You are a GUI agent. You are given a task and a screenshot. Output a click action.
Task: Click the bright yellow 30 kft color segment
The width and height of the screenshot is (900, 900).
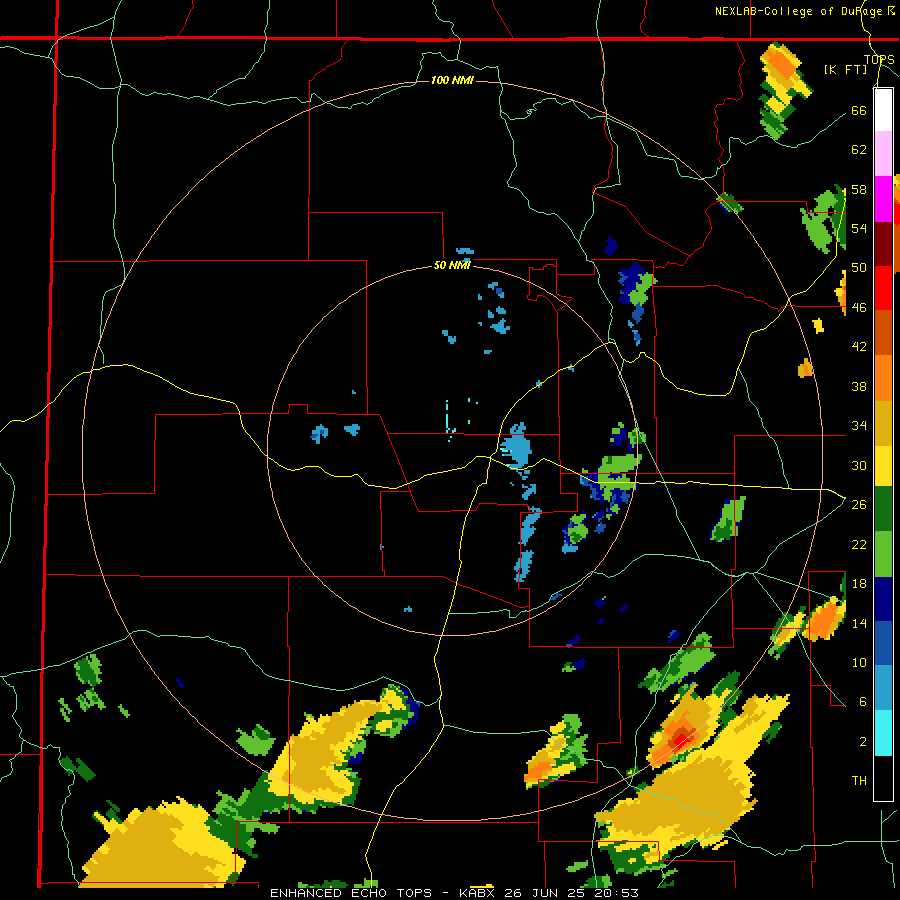pyautogui.click(x=883, y=465)
